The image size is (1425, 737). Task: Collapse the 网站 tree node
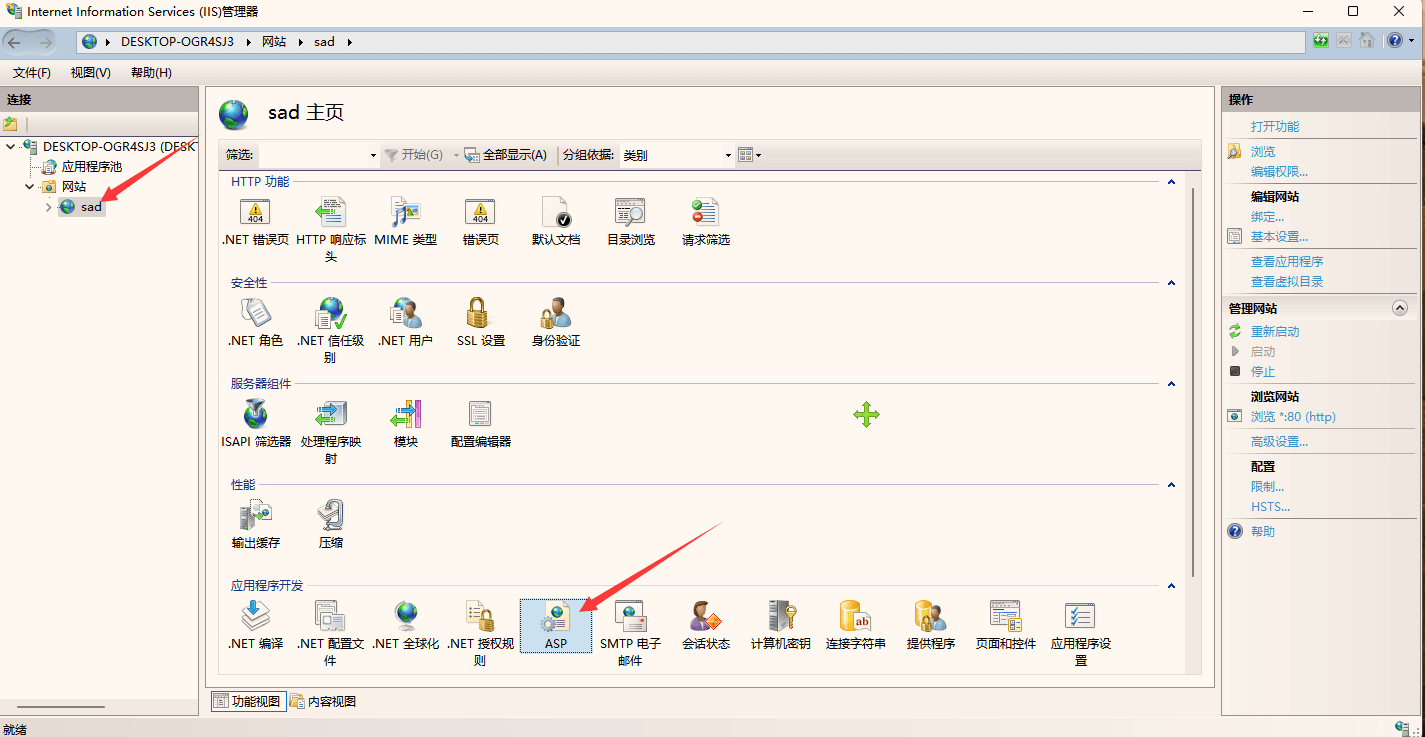click(30, 186)
